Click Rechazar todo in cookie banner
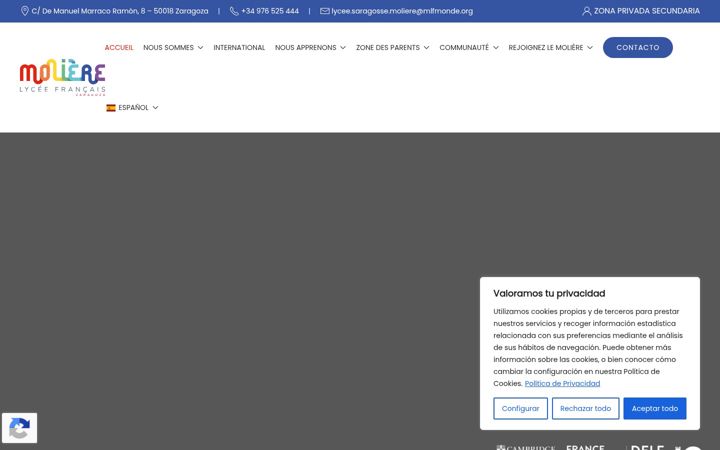 tap(585, 408)
